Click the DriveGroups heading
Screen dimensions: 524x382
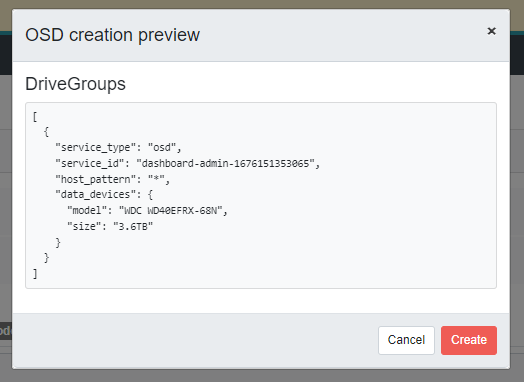(x=76, y=84)
